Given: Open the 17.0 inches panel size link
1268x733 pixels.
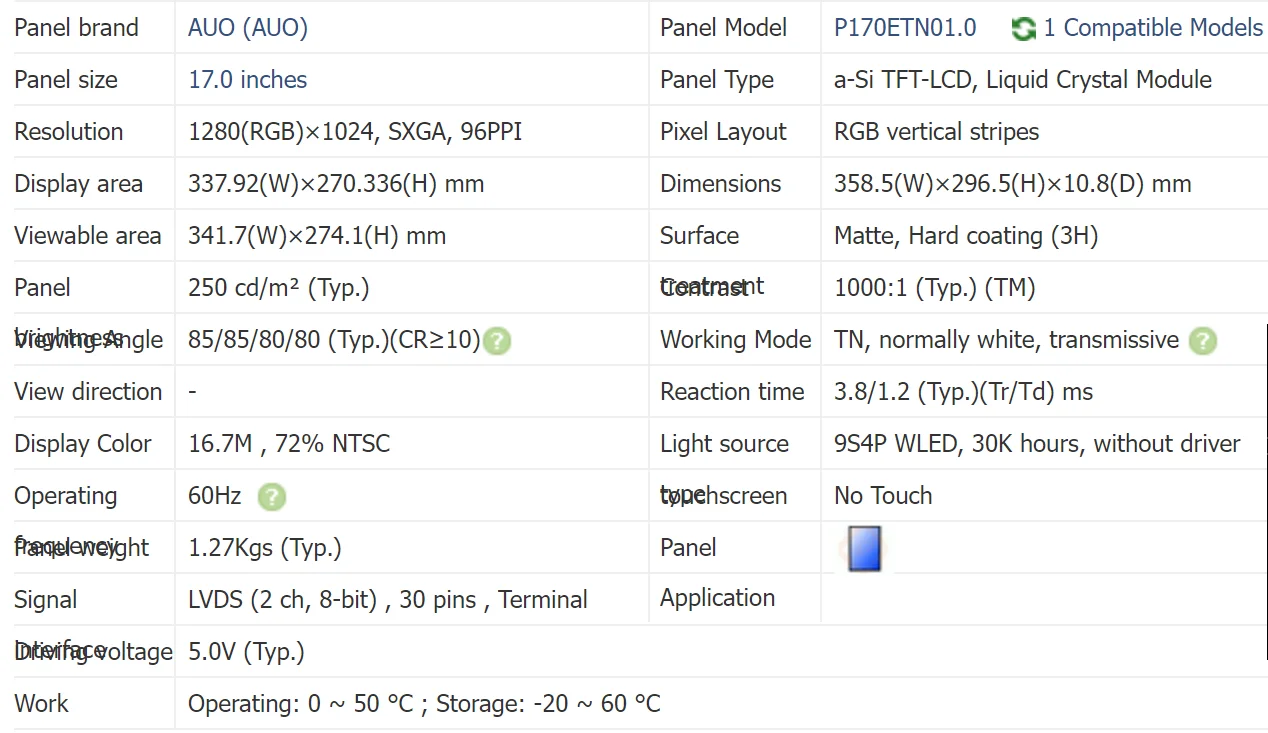Looking at the screenshot, I should click(247, 80).
